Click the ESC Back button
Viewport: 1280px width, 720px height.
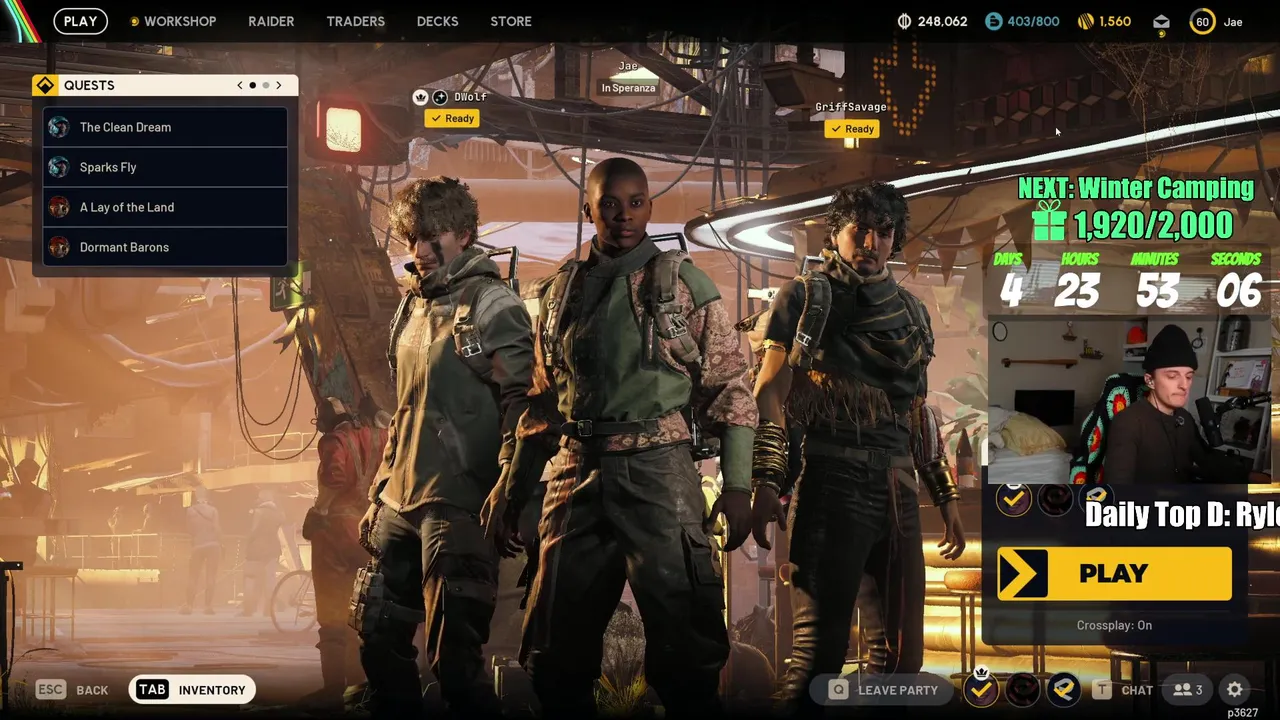point(72,690)
